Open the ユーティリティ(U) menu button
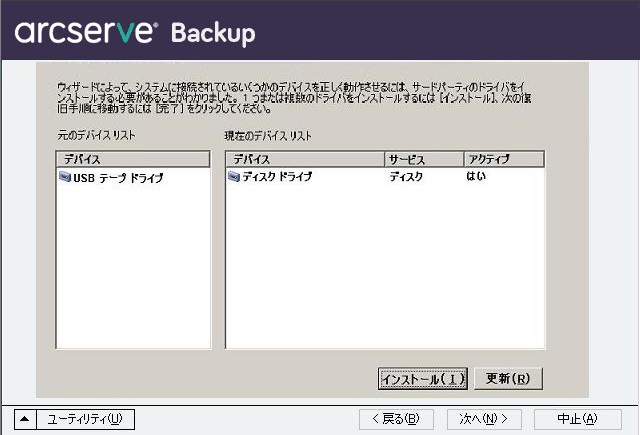 tap(85, 419)
